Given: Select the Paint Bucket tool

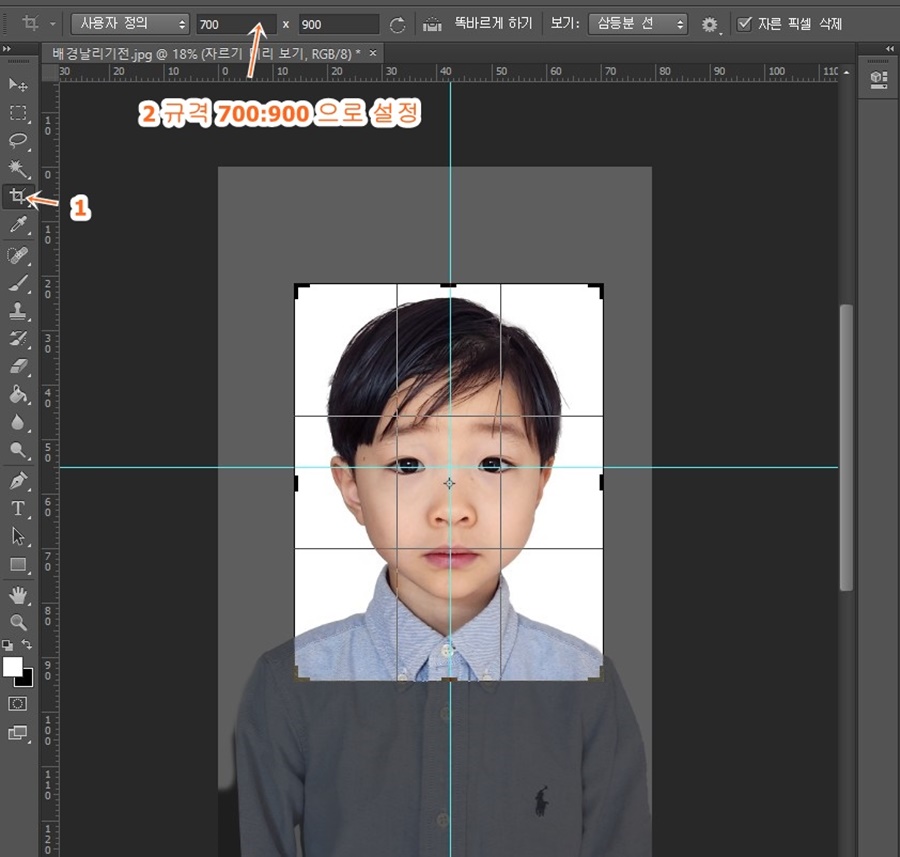Looking at the screenshot, I should [x=18, y=395].
